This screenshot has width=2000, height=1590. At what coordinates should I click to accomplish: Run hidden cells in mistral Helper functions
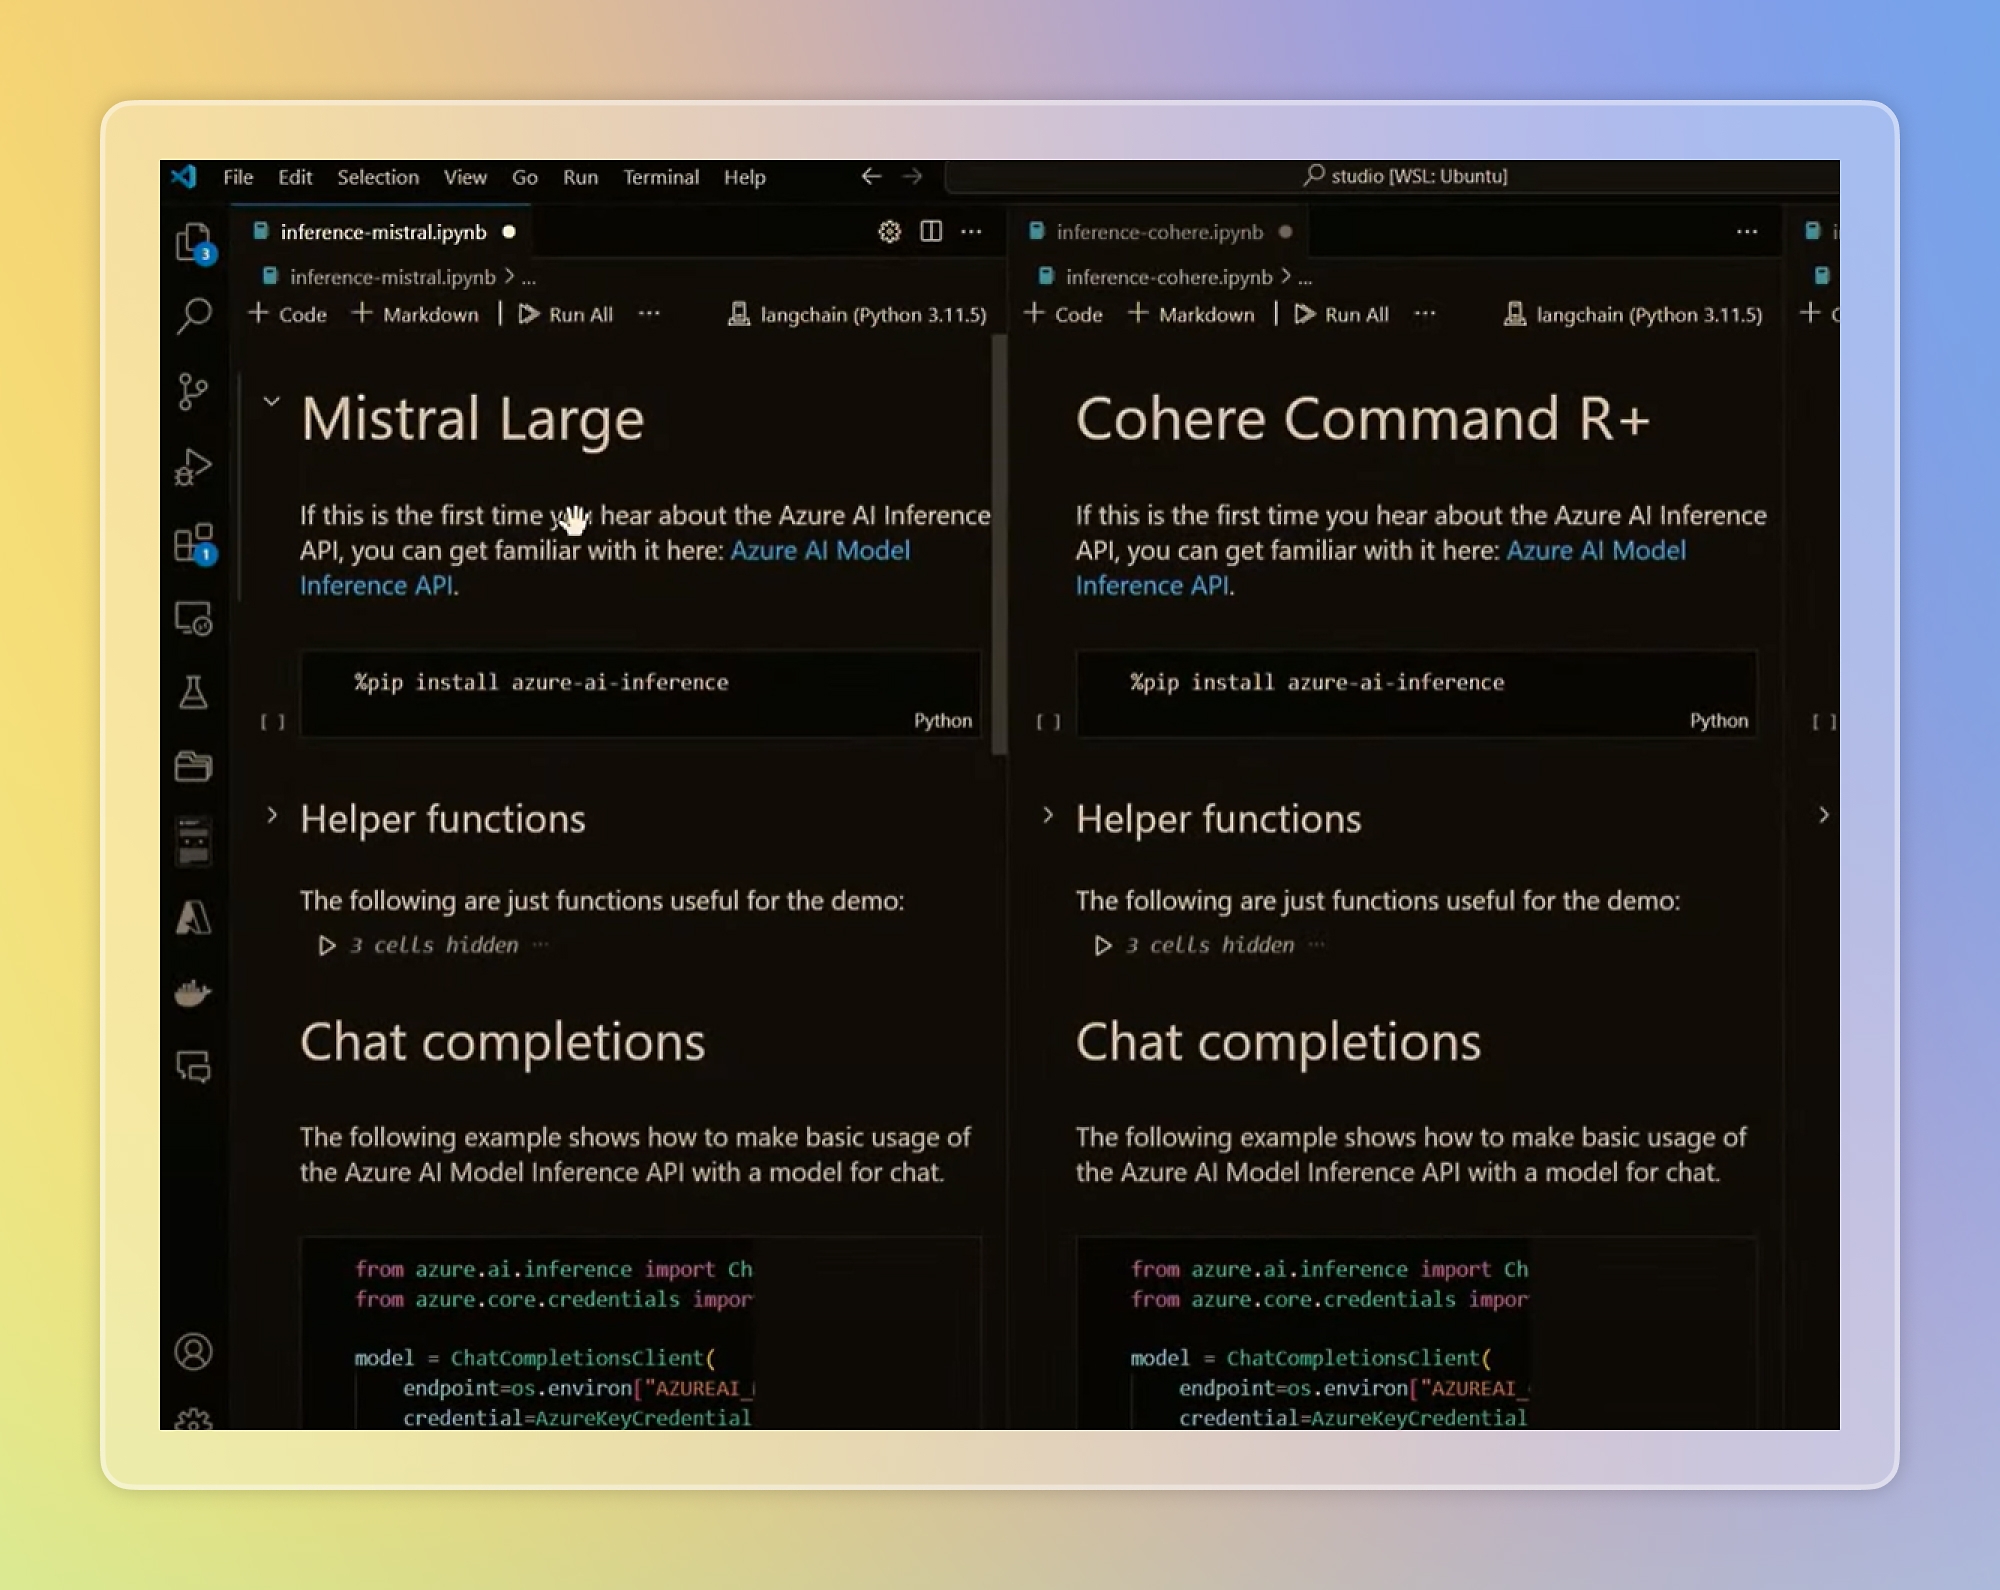click(x=326, y=945)
